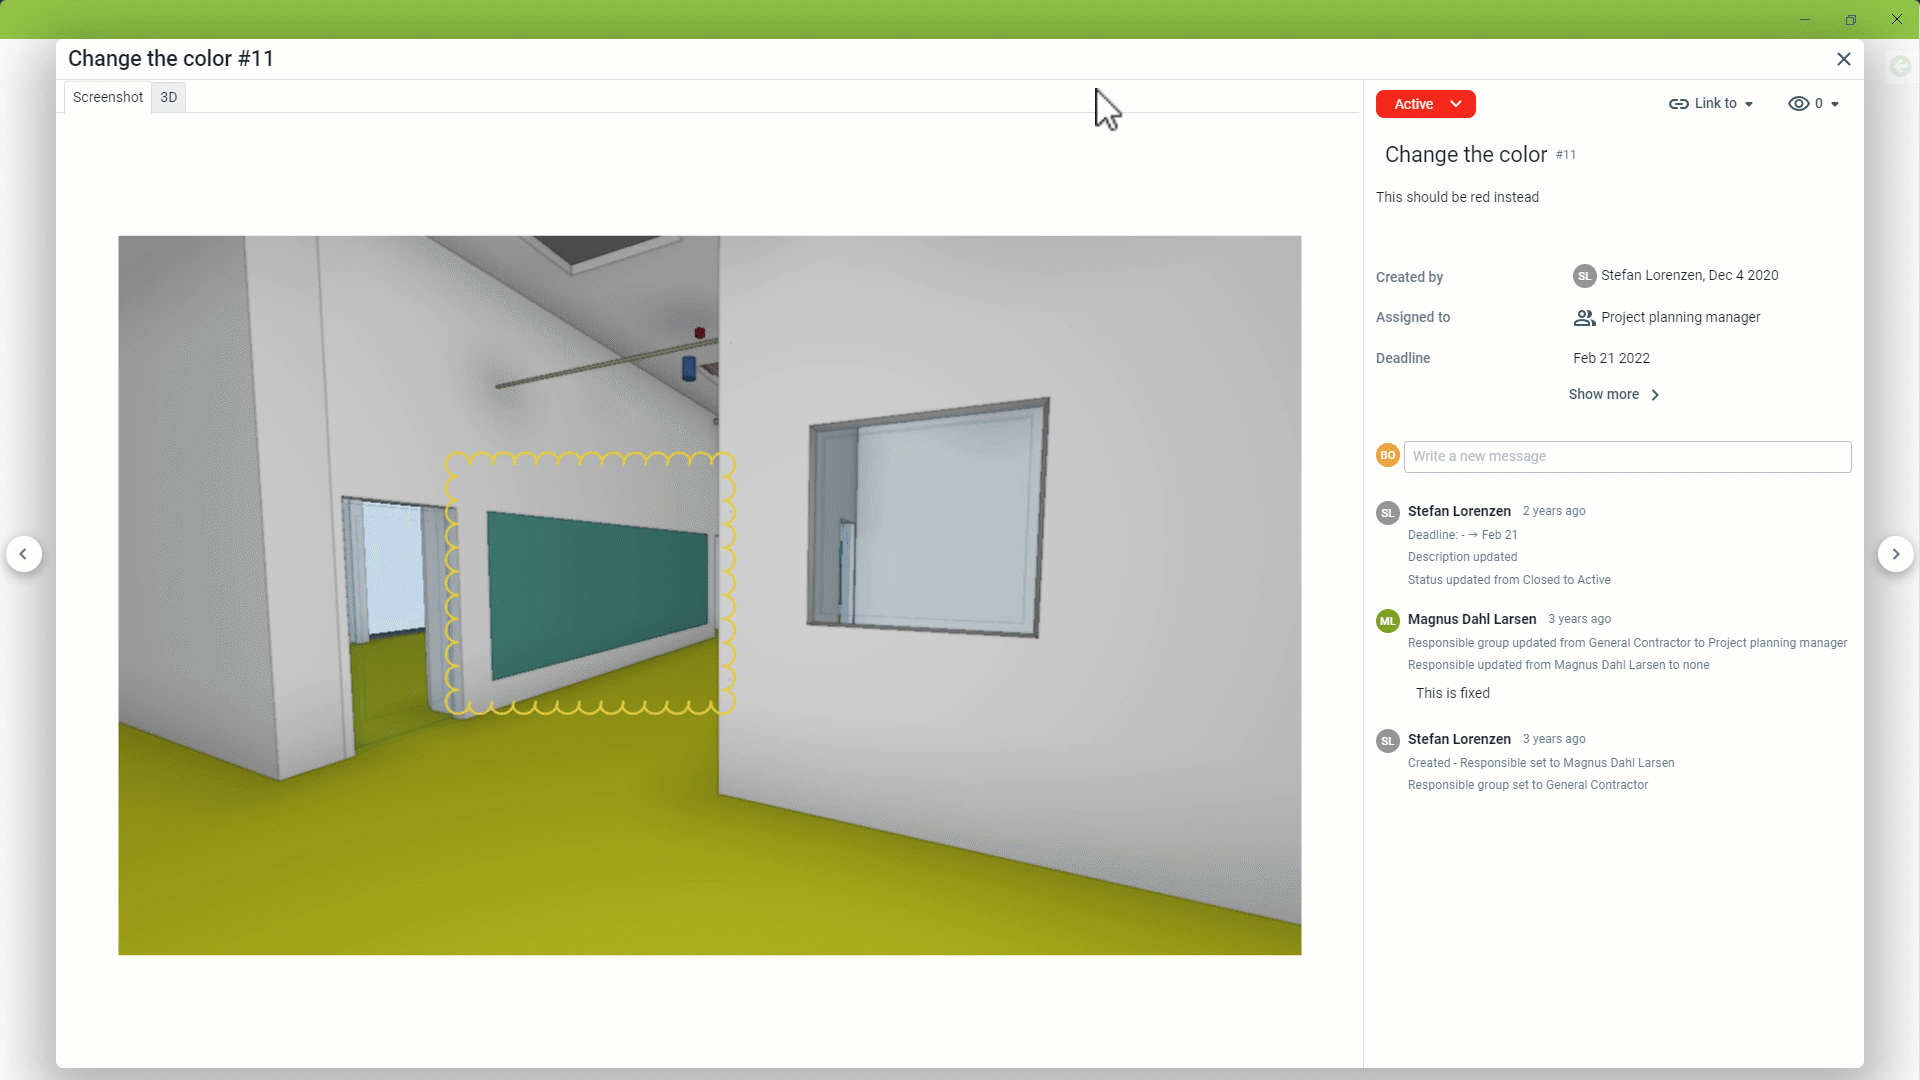Image resolution: width=1920 pixels, height=1080 pixels.
Task: Open watchers count dropdown arrow
Action: [1835, 104]
